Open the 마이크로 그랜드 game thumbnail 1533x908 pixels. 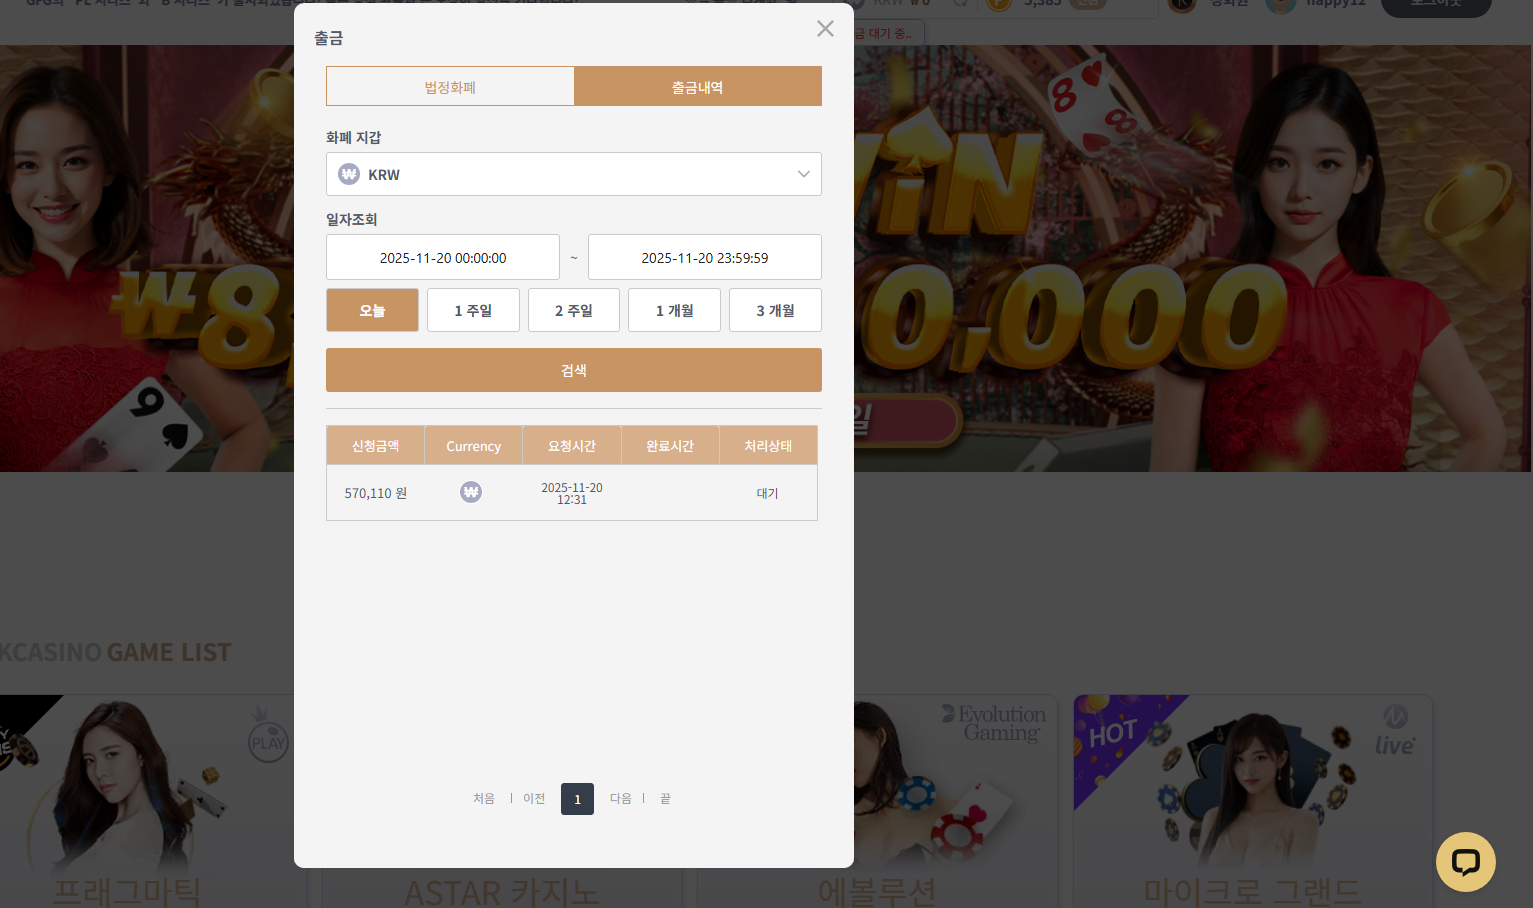tap(1252, 790)
